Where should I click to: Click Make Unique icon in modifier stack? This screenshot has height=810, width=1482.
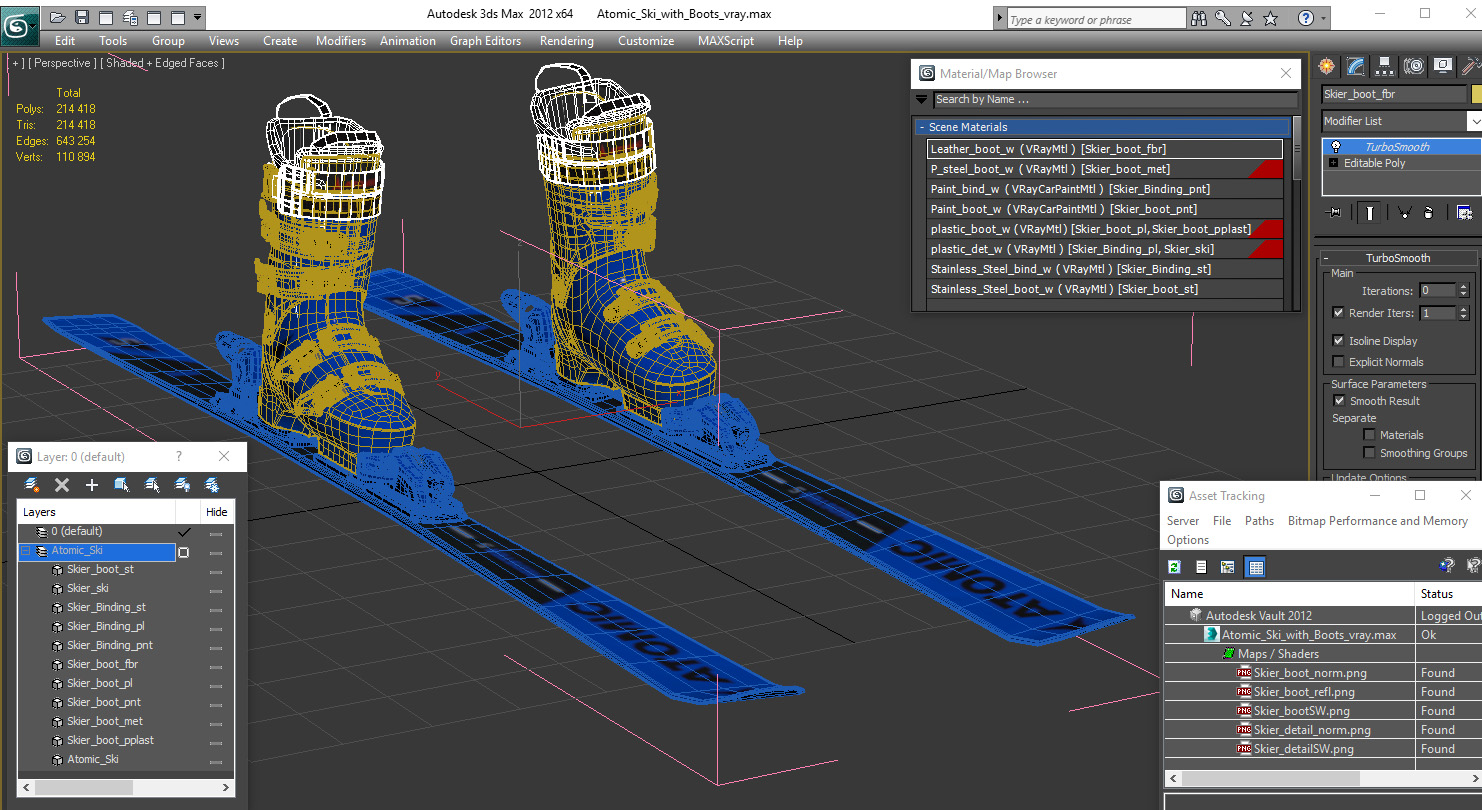pyautogui.click(x=1404, y=212)
